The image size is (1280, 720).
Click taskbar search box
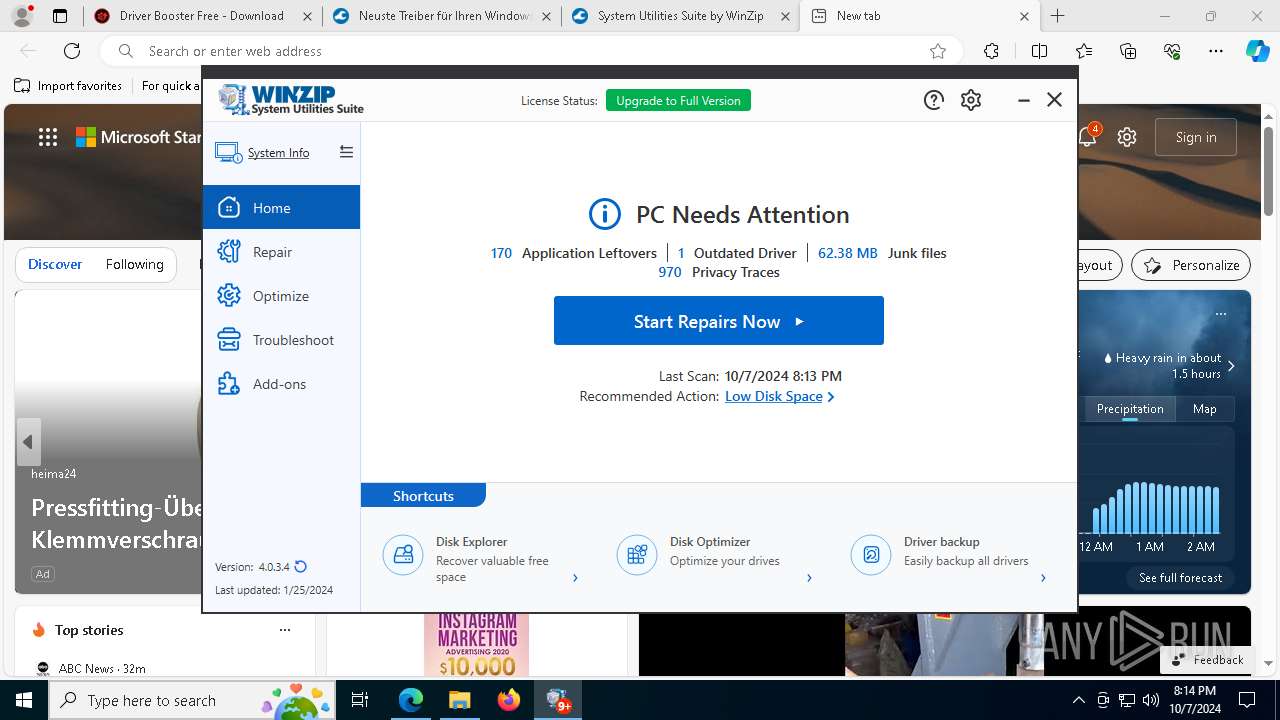click(192, 700)
